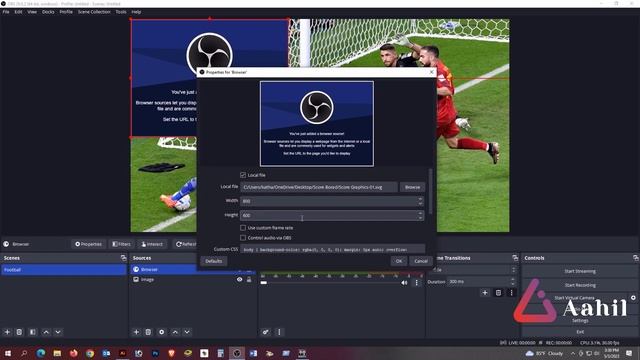The height and width of the screenshot is (360, 640).
Task: Decrease the Height spinner value
Action: 420,218
